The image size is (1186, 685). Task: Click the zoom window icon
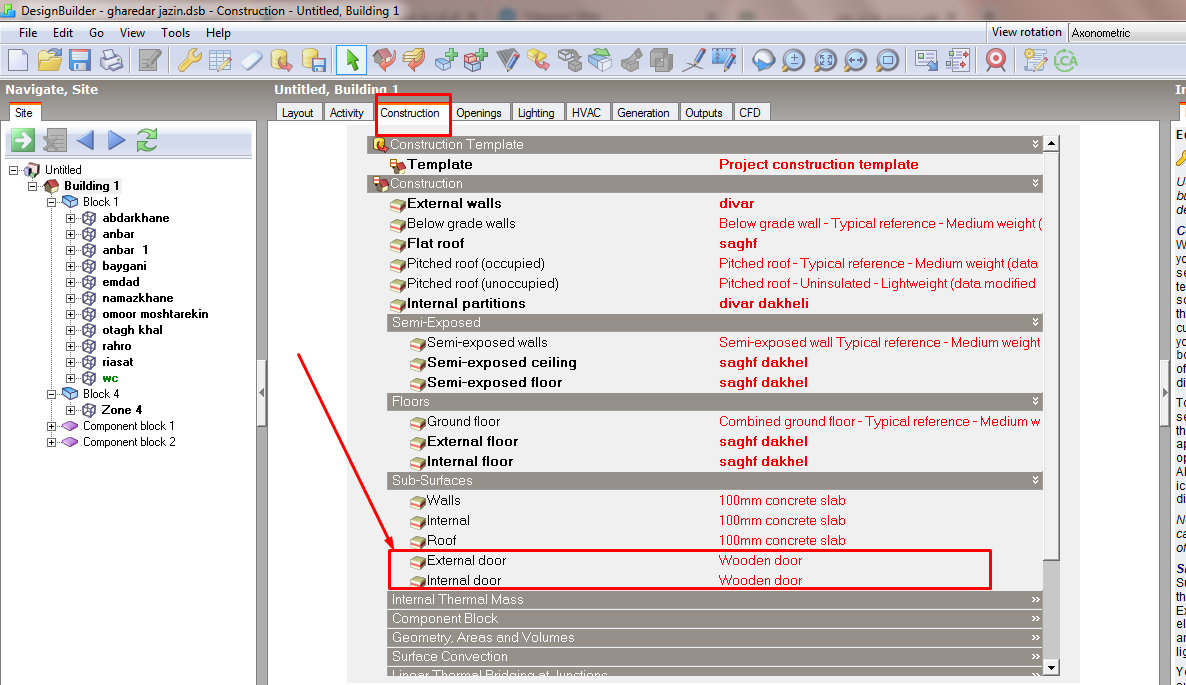[x=886, y=60]
